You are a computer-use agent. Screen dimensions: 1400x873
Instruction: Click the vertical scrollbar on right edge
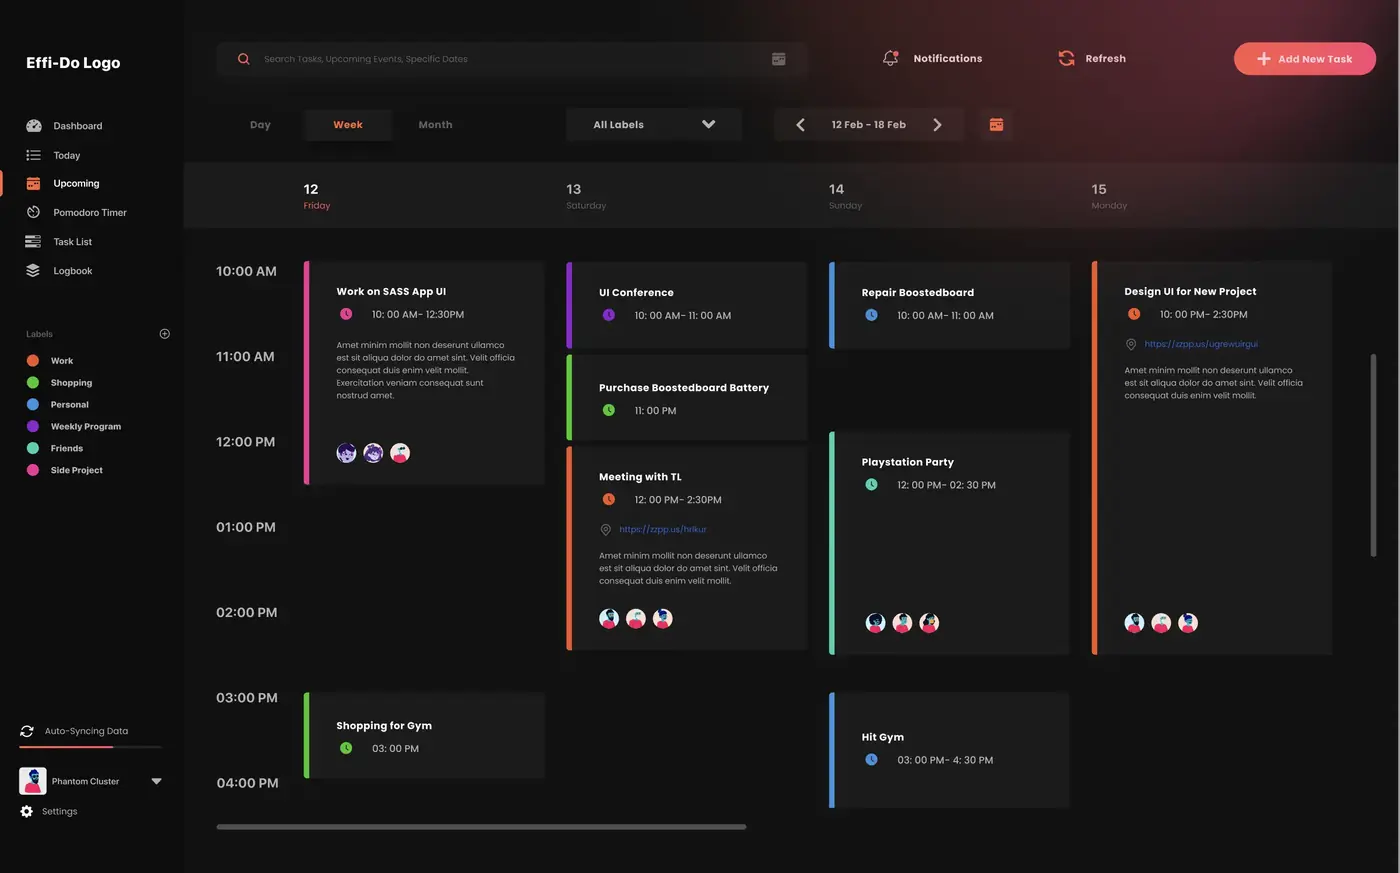coord(1373,455)
